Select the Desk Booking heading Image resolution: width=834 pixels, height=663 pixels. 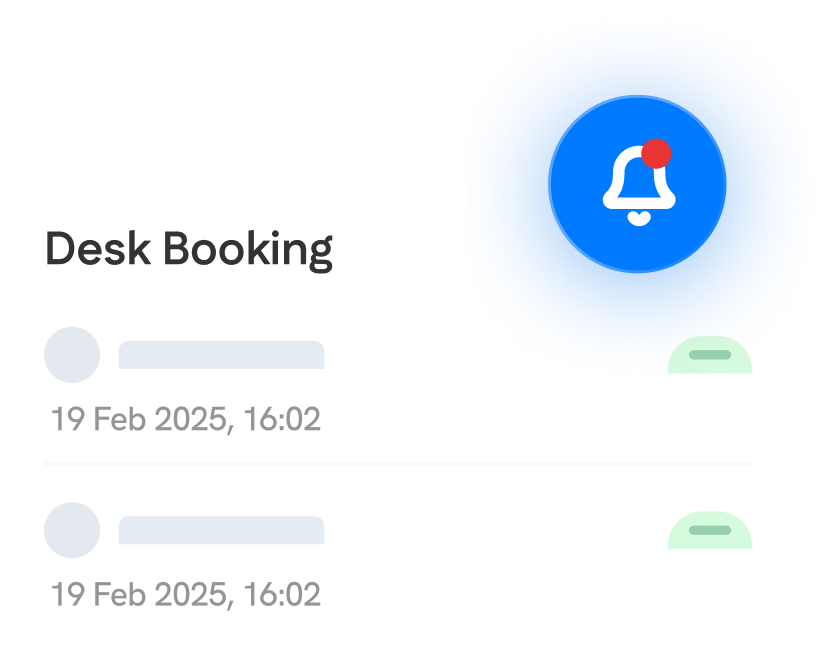tap(190, 248)
